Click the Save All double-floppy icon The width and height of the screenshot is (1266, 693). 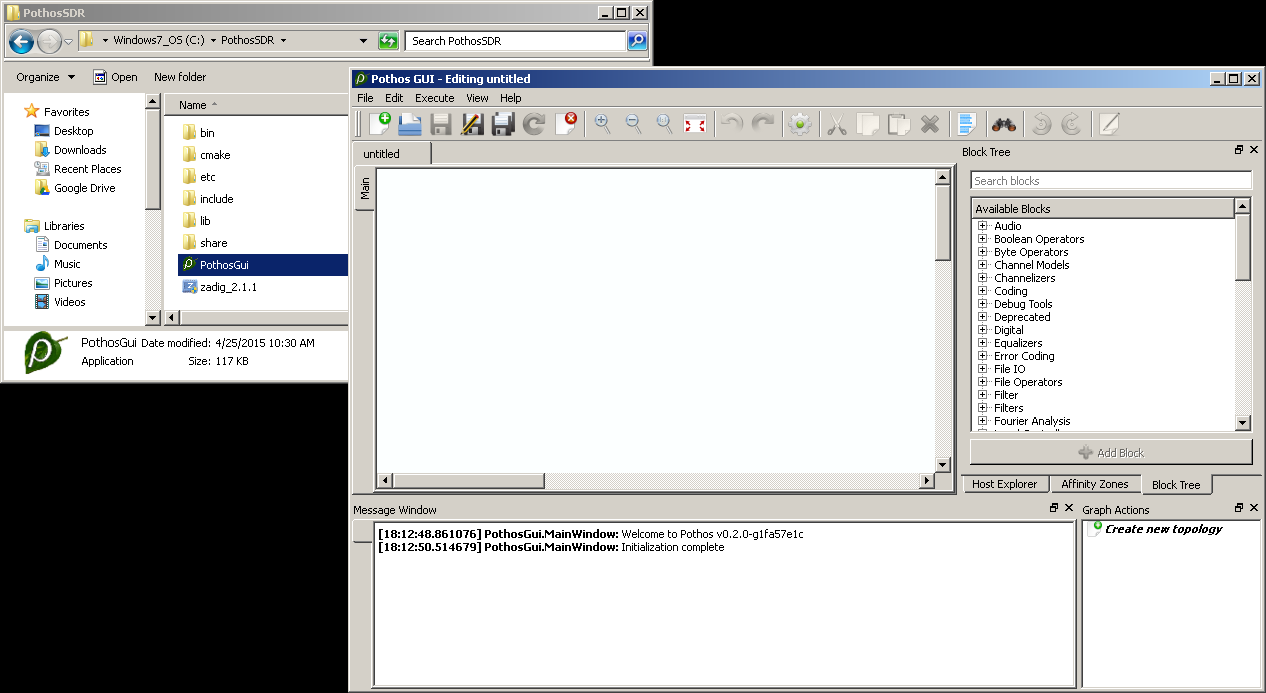click(x=503, y=124)
